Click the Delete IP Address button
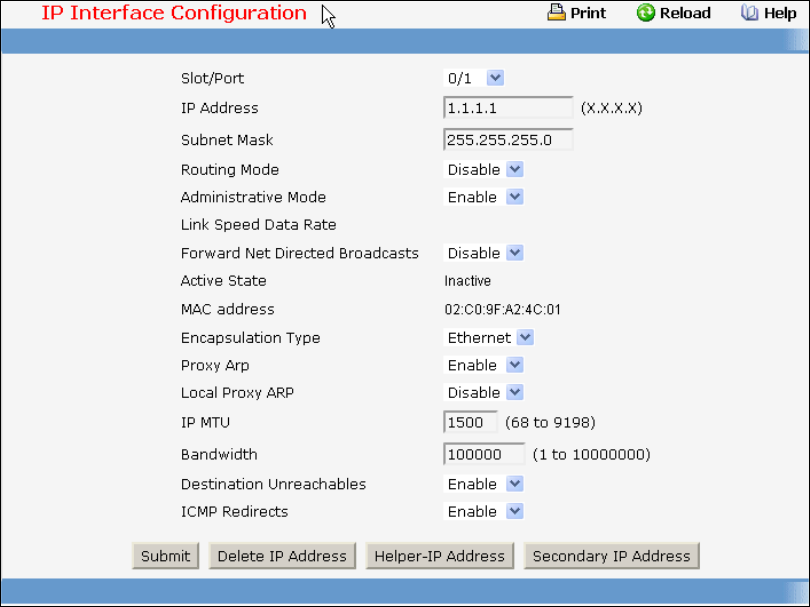This screenshot has width=810, height=607. pos(282,556)
